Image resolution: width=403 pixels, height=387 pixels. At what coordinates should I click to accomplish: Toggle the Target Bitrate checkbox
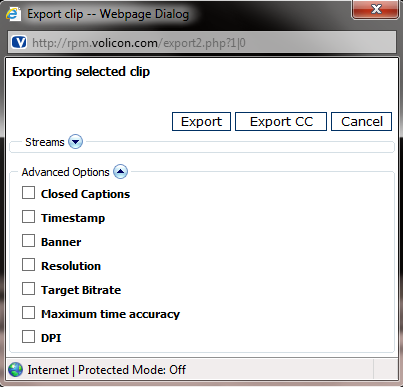[x=28, y=289]
